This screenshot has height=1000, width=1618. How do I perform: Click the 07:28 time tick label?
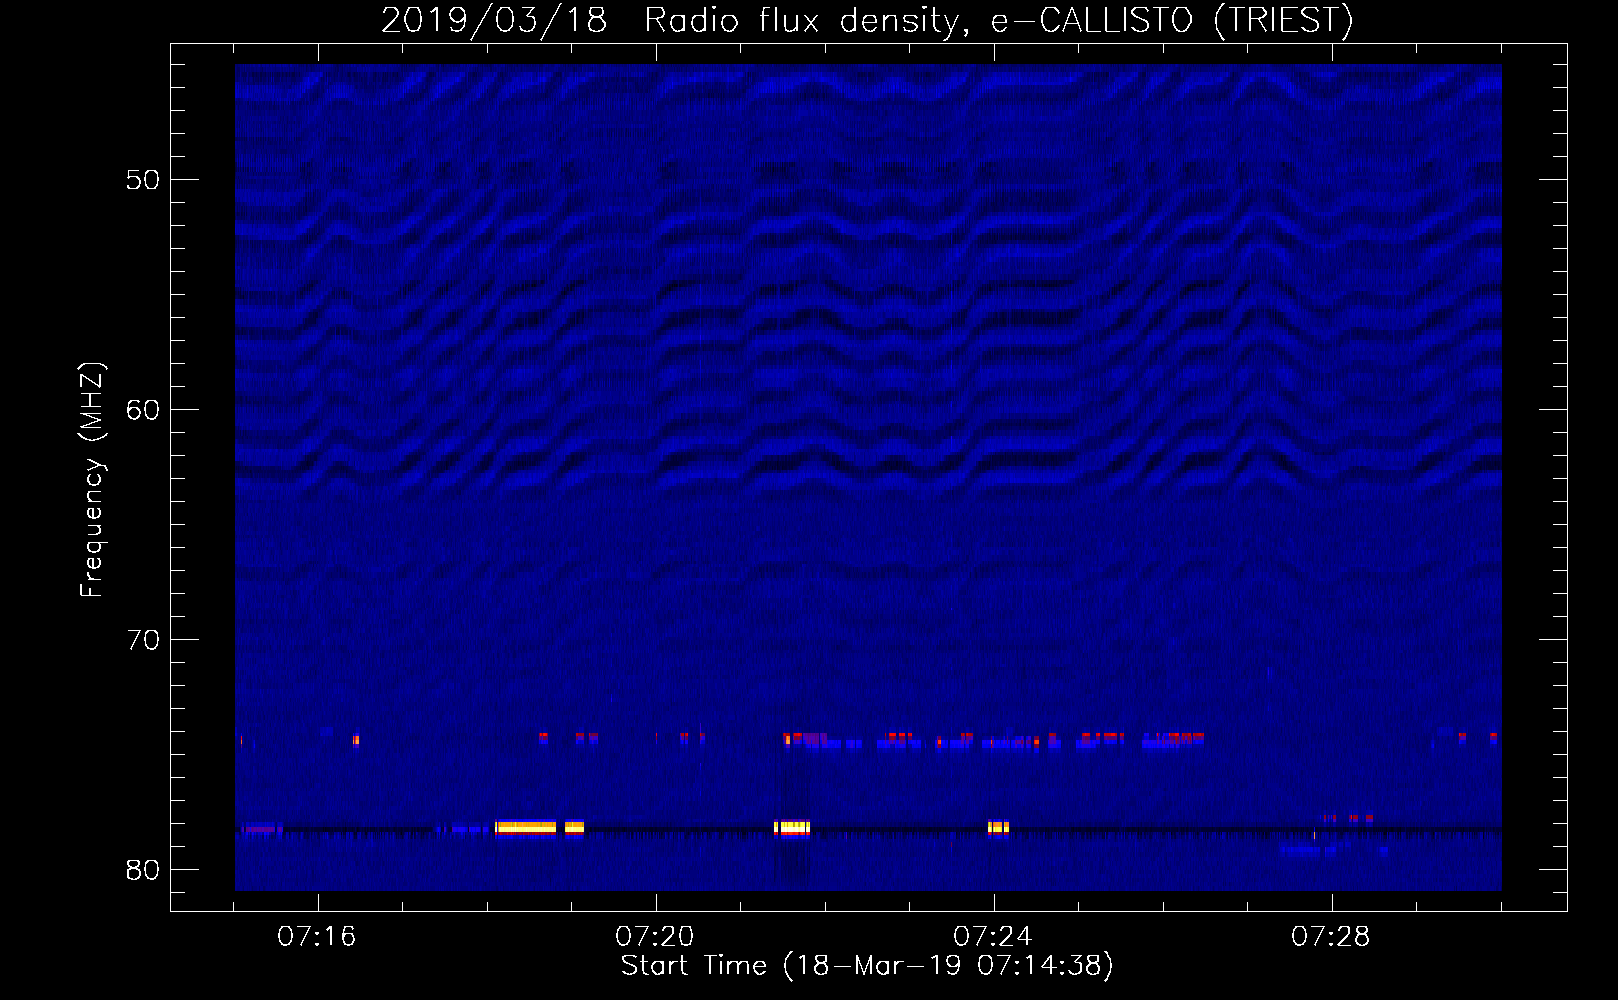coord(1331,937)
